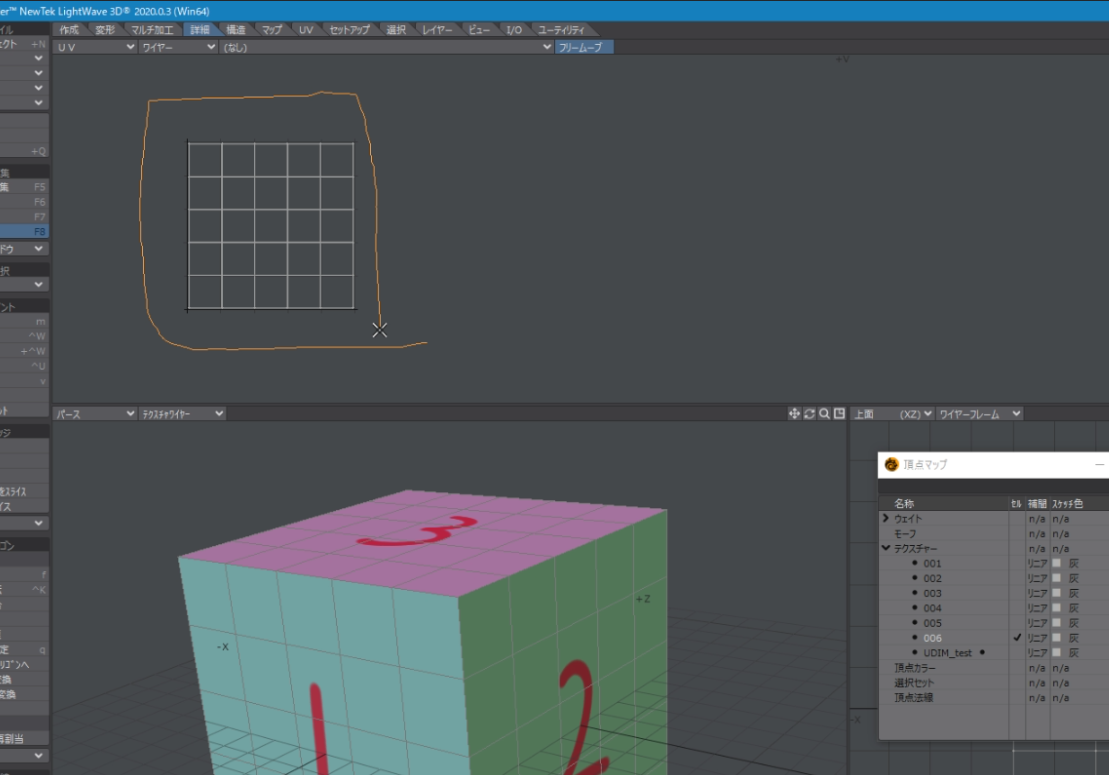Click sketch color swatch for 003
The height and width of the screenshot is (775, 1109).
1057,593
